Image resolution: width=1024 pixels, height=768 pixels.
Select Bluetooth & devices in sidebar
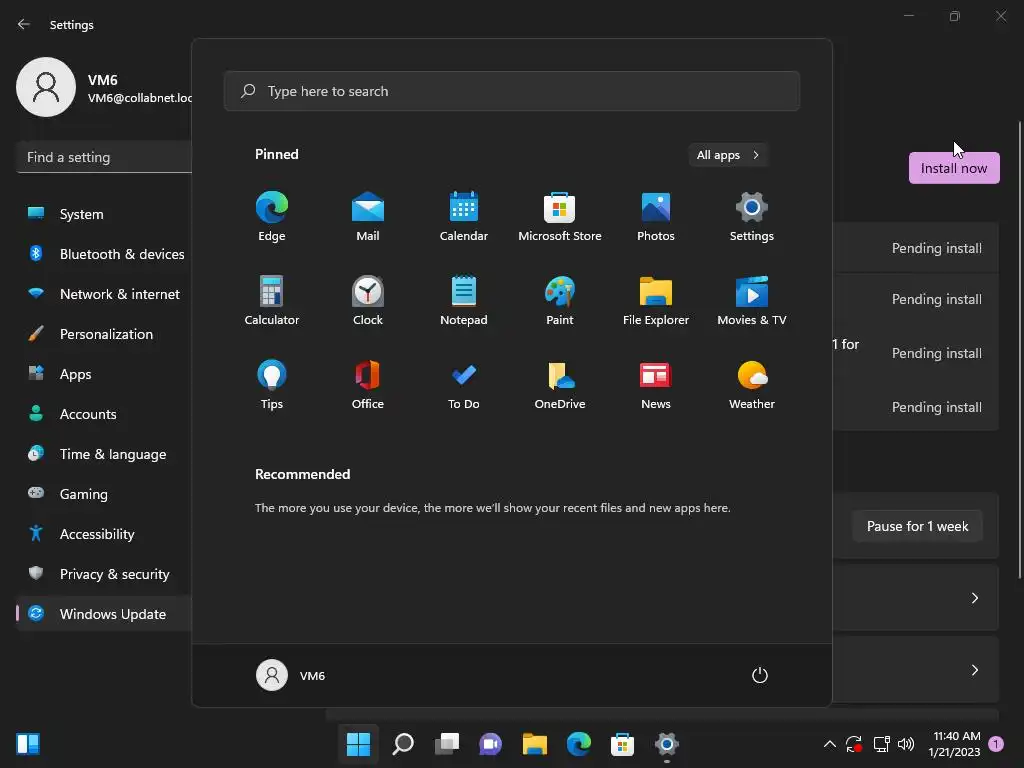(104, 254)
